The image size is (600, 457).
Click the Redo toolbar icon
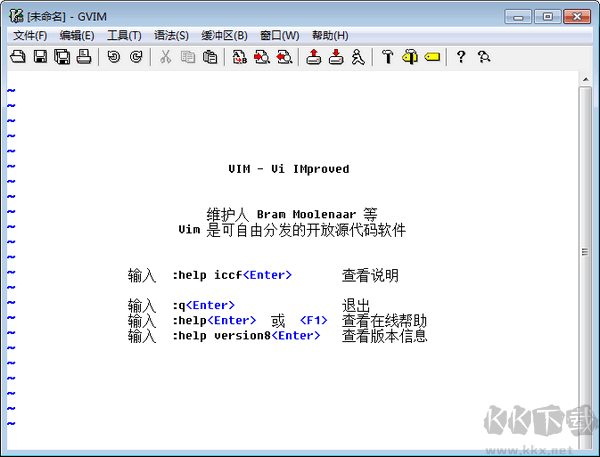136,57
